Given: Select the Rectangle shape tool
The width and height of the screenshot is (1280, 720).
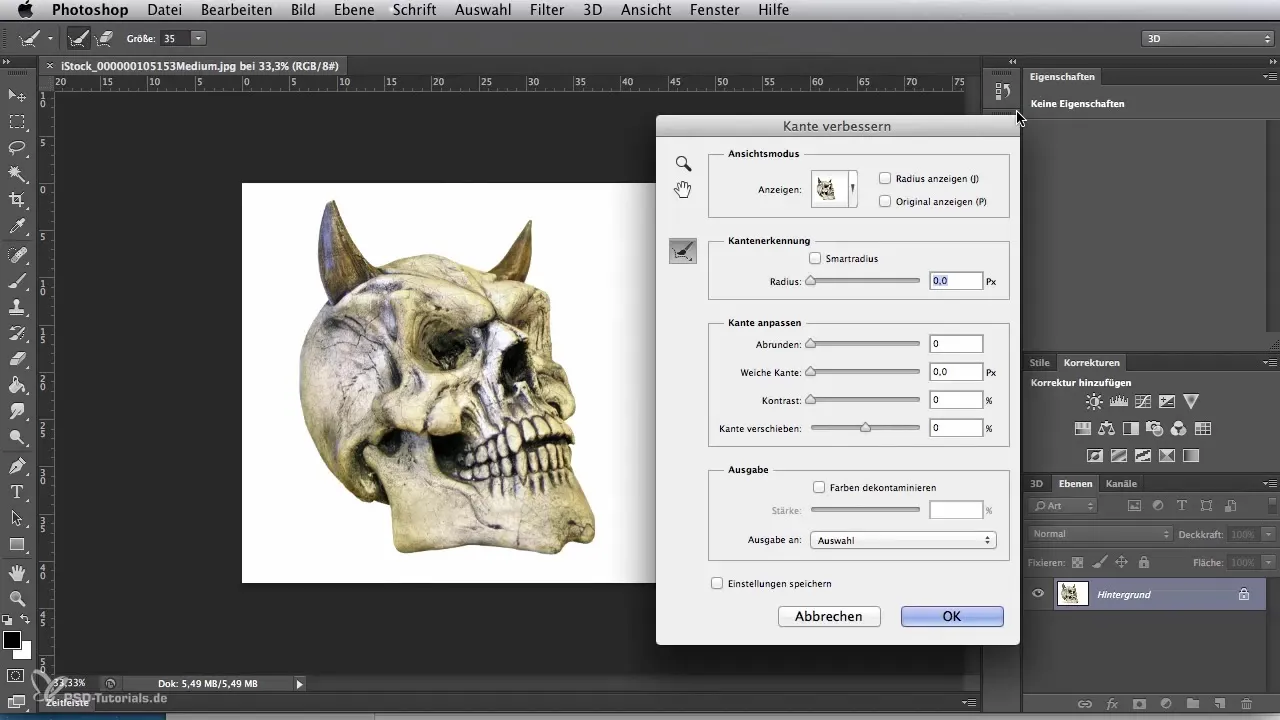Looking at the screenshot, I should (x=17, y=545).
